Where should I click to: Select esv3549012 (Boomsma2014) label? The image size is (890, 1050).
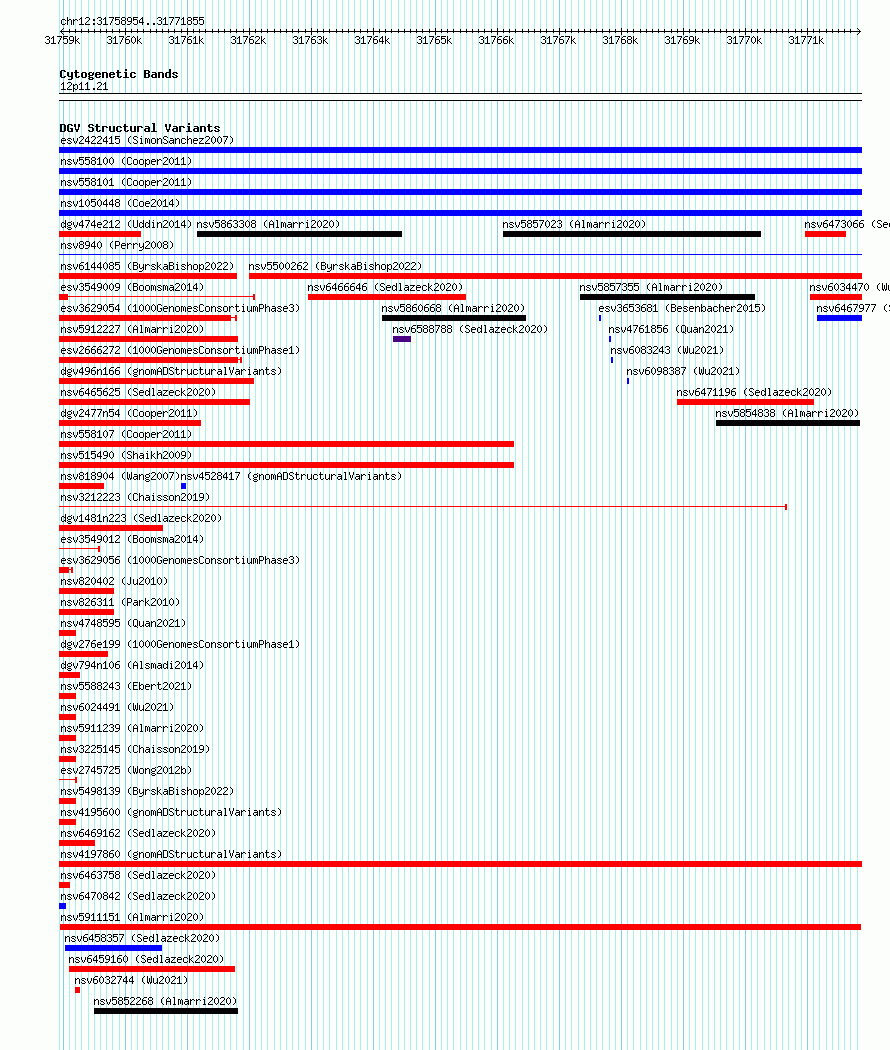(132, 539)
